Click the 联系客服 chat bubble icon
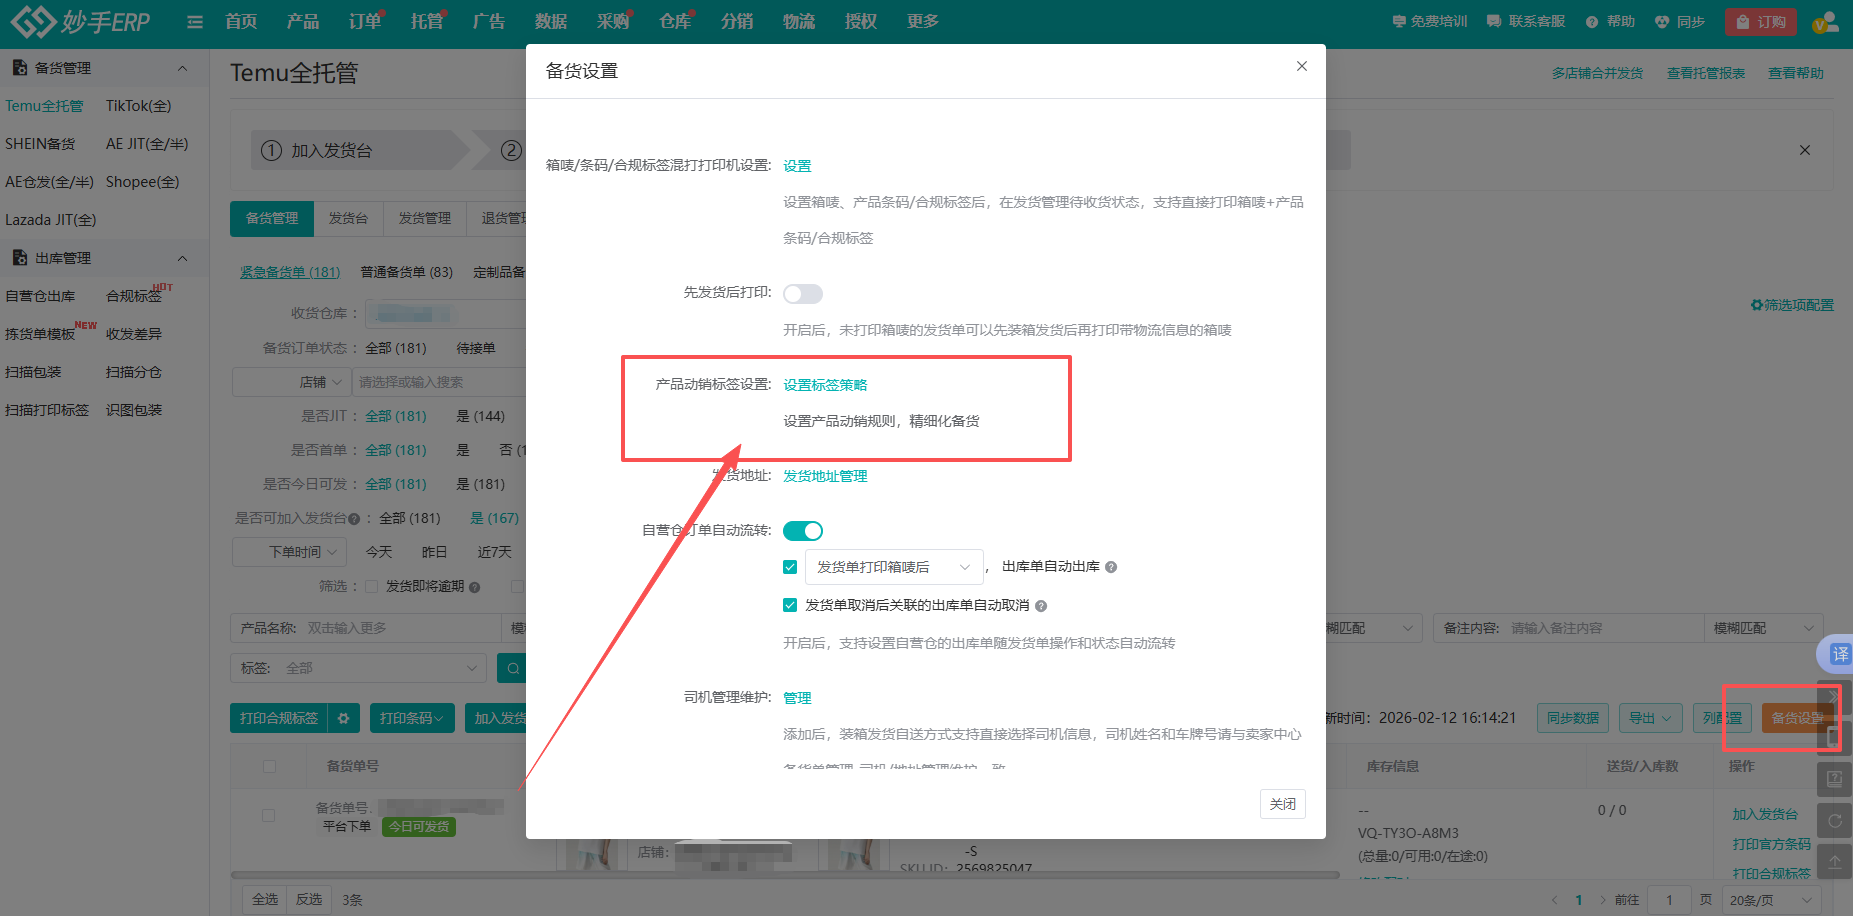The height and width of the screenshot is (916, 1853). (1491, 20)
